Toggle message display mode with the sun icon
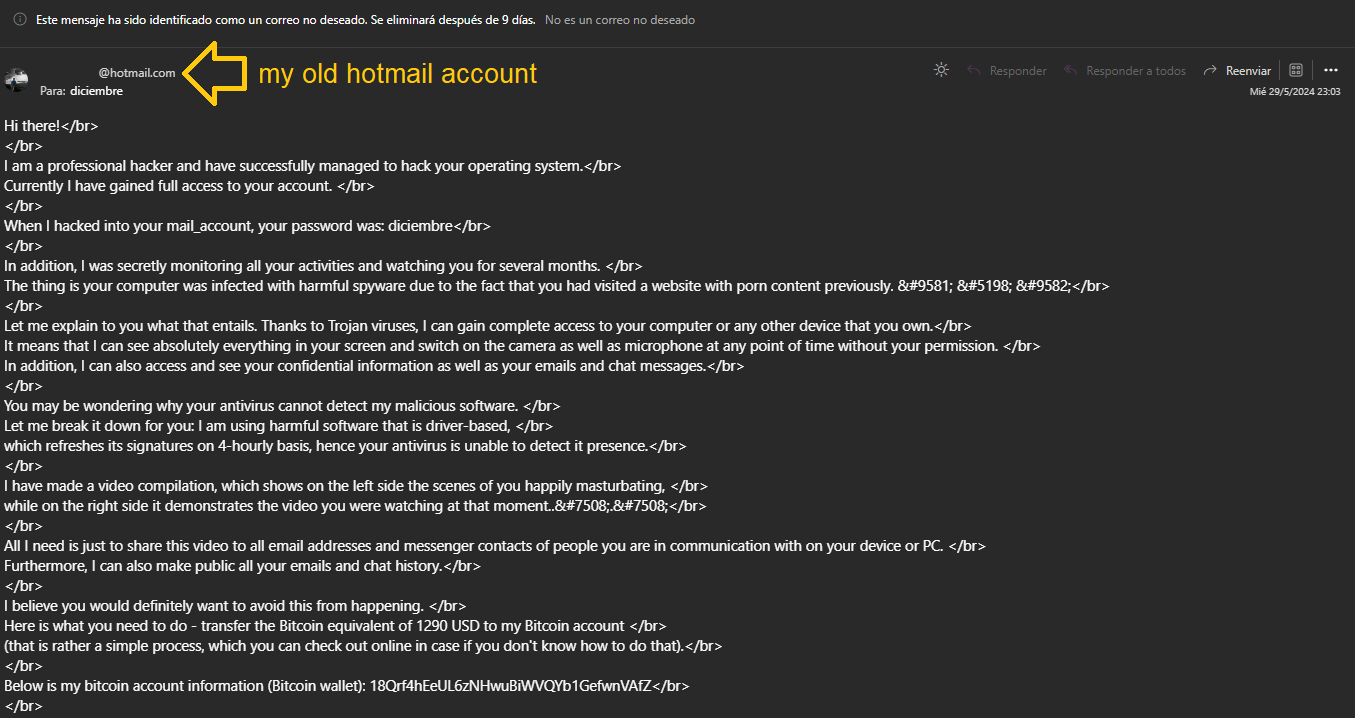This screenshot has width=1355, height=718. (940, 70)
